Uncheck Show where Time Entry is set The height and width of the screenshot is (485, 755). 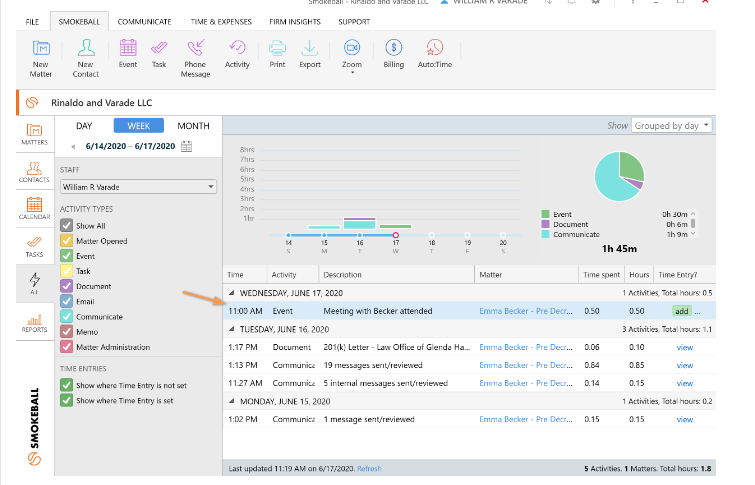tap(66, 400)
